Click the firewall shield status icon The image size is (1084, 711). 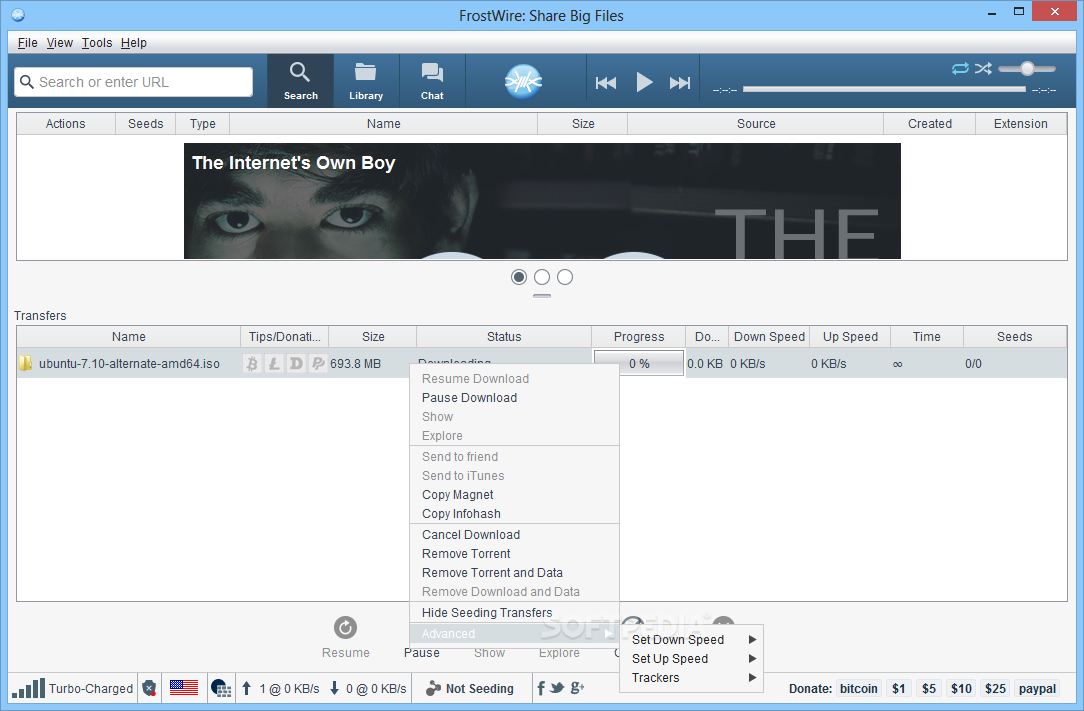[149, 688]
